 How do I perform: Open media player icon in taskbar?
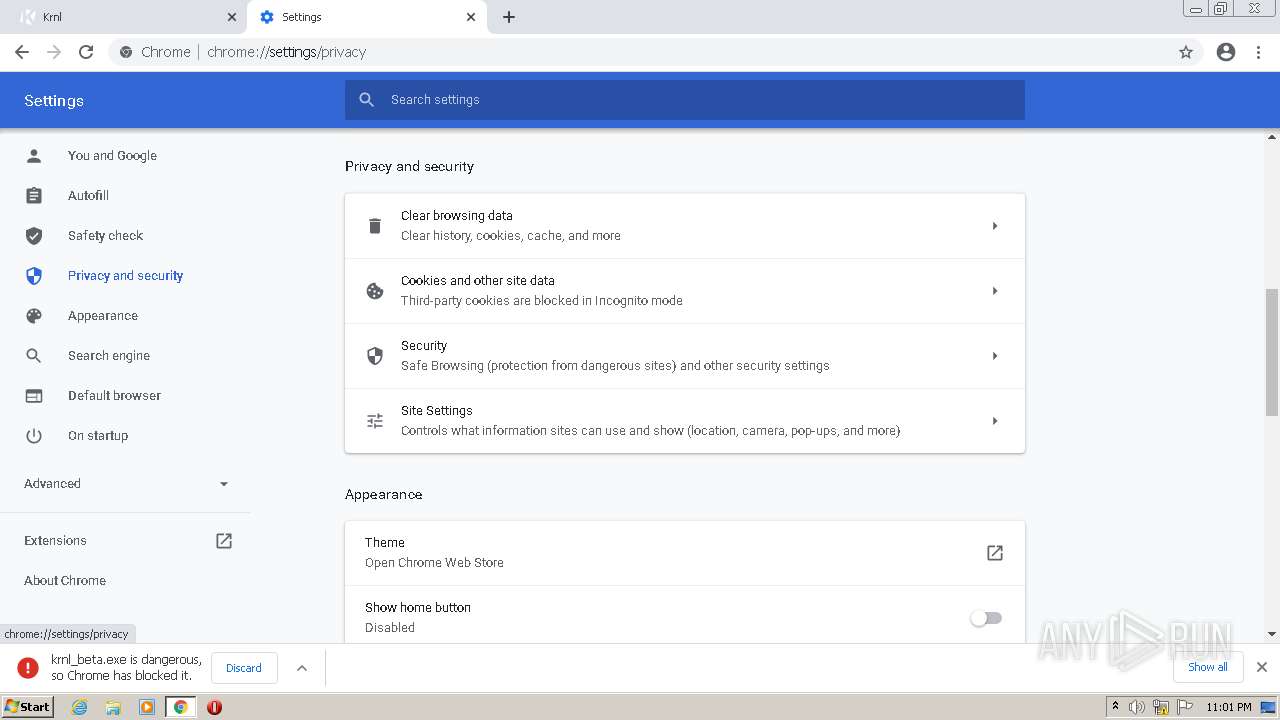[x=147, y=707]
